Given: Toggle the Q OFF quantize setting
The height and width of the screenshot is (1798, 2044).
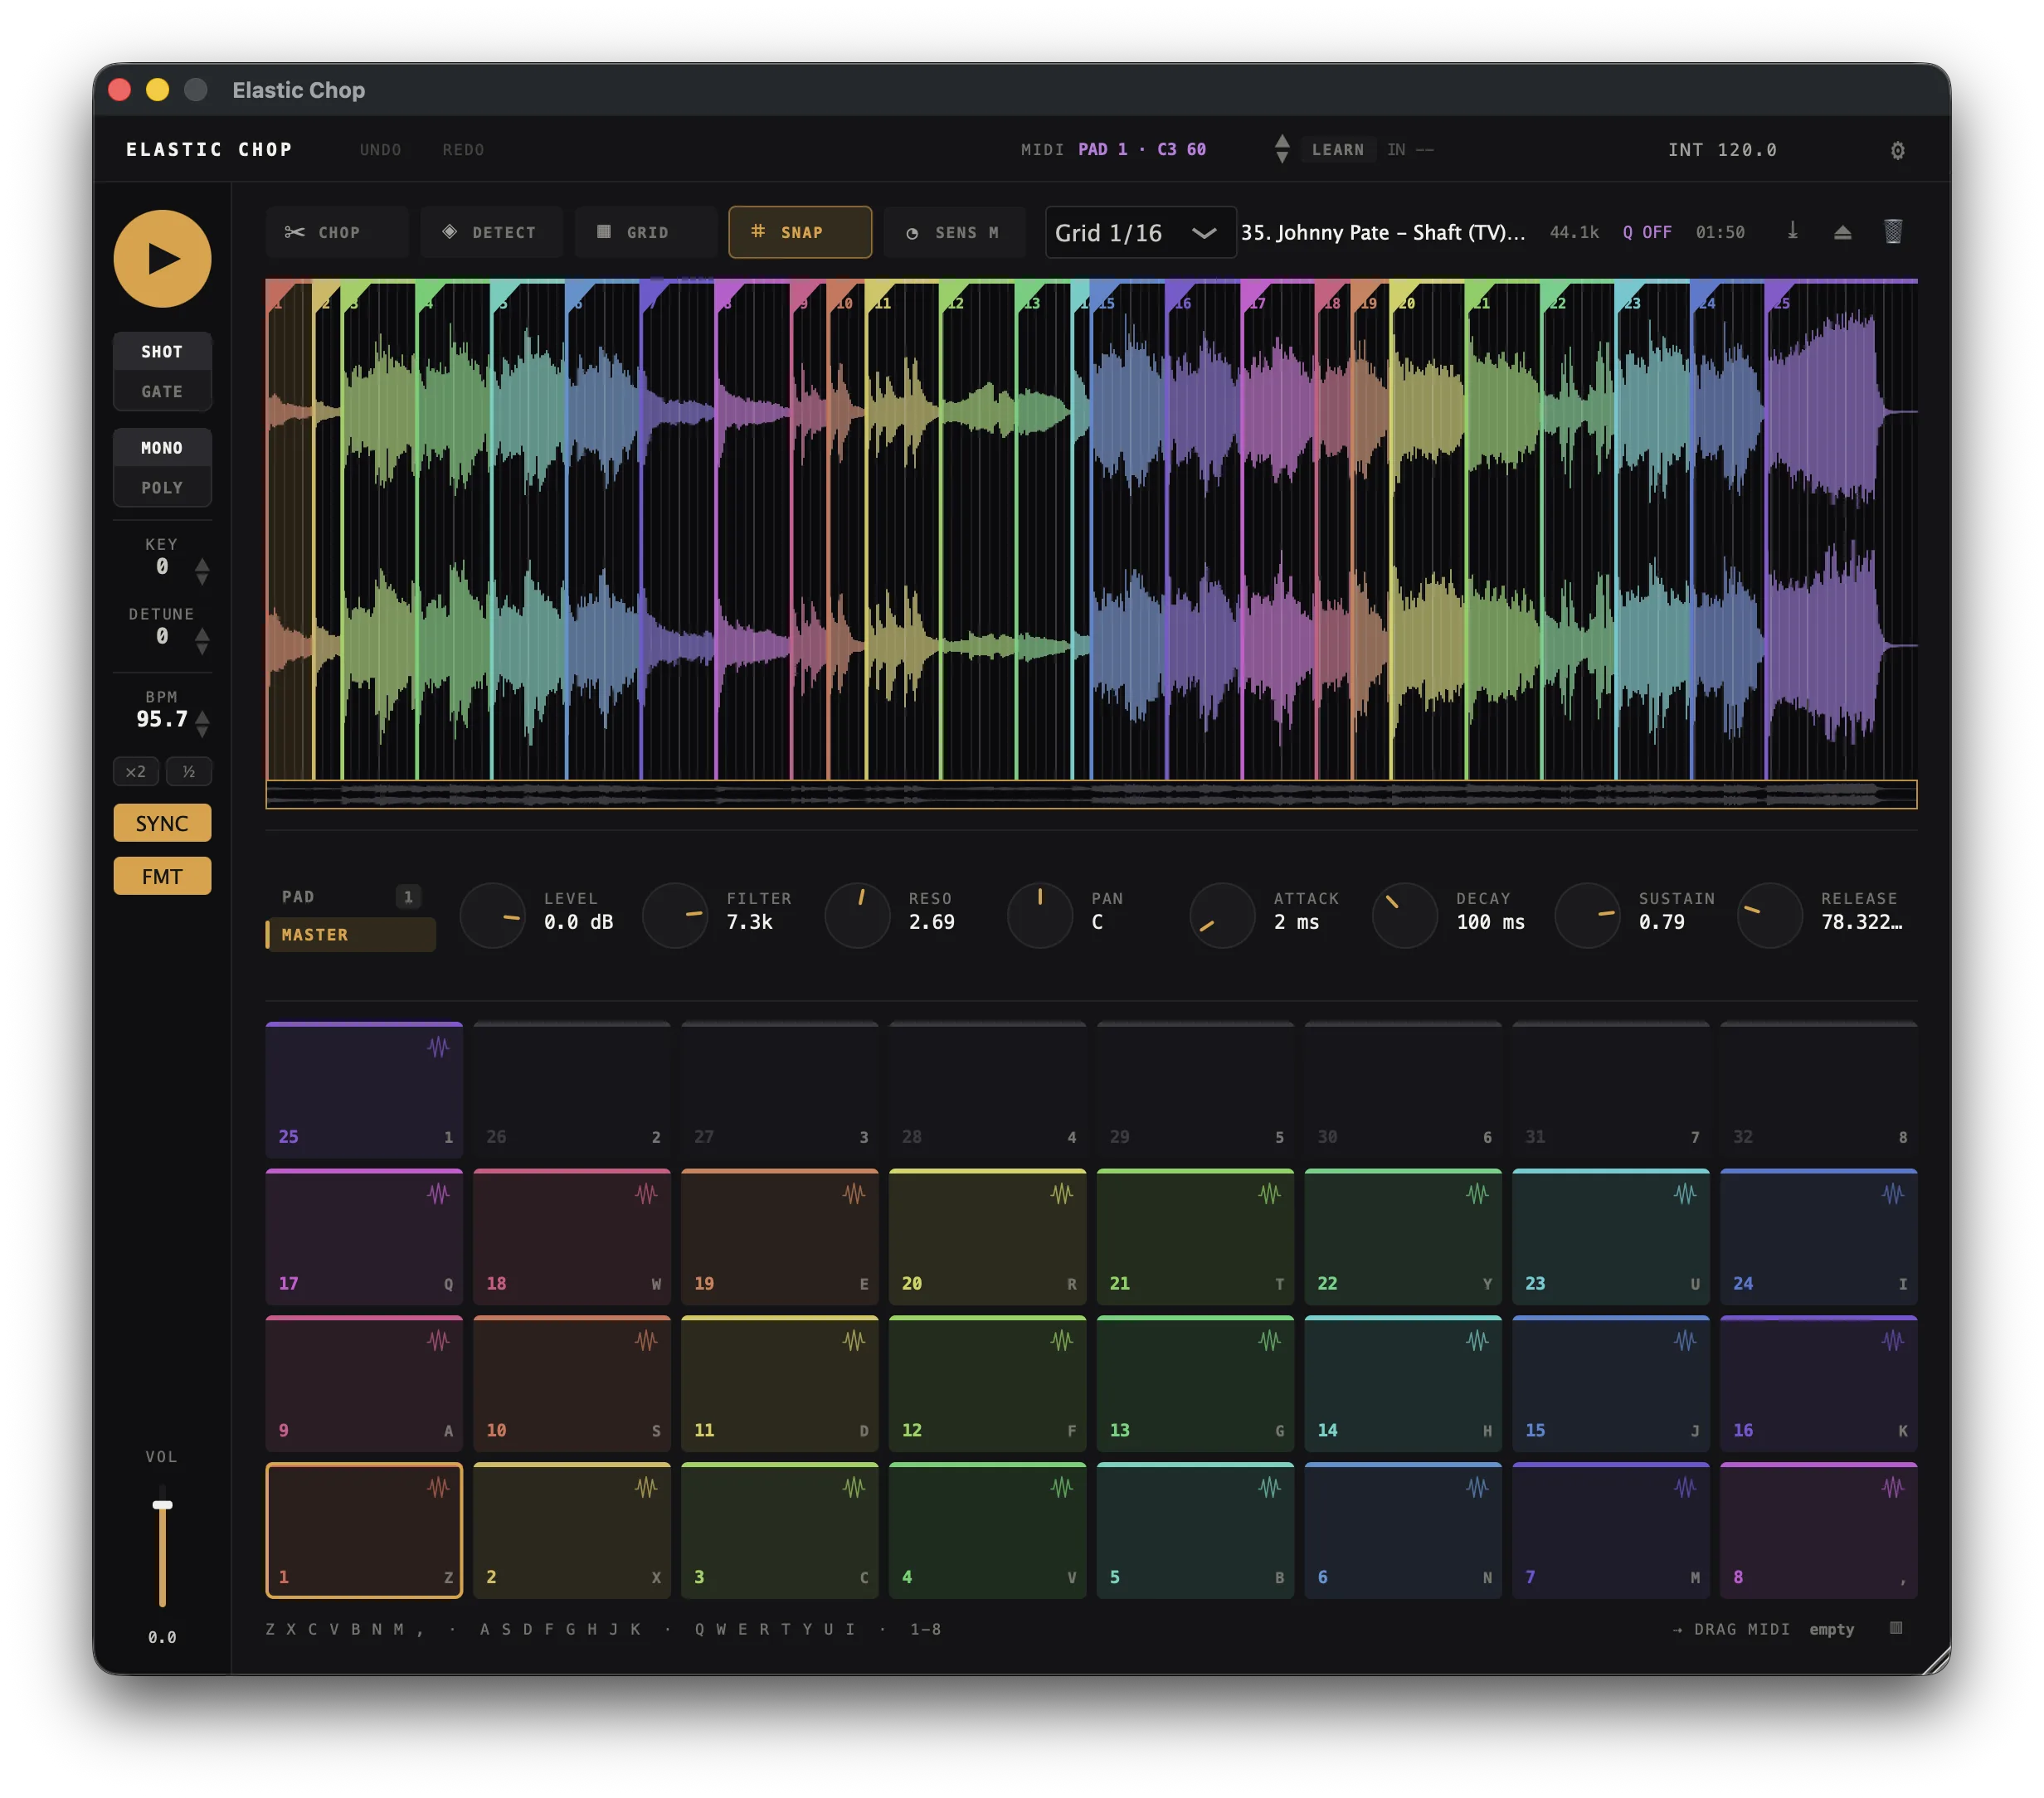Looking at the screenshot, I should (1646, 232).
